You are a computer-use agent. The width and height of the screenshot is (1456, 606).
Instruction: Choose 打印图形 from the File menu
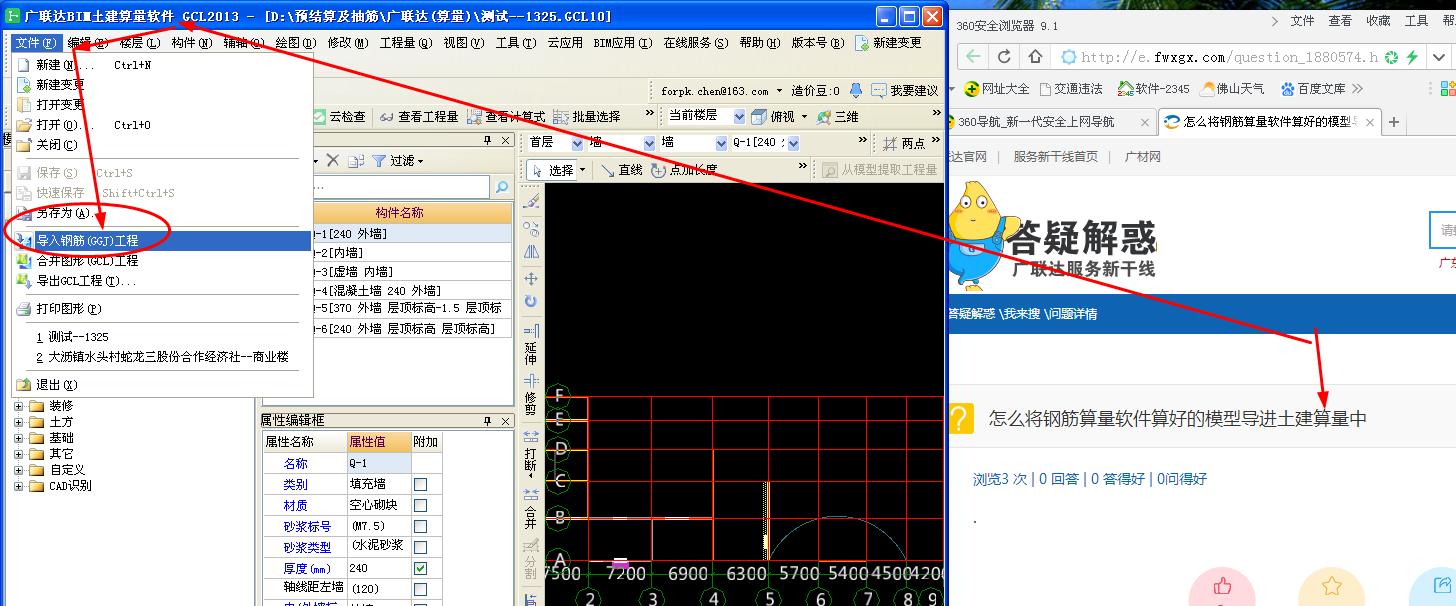click(164, 309)
